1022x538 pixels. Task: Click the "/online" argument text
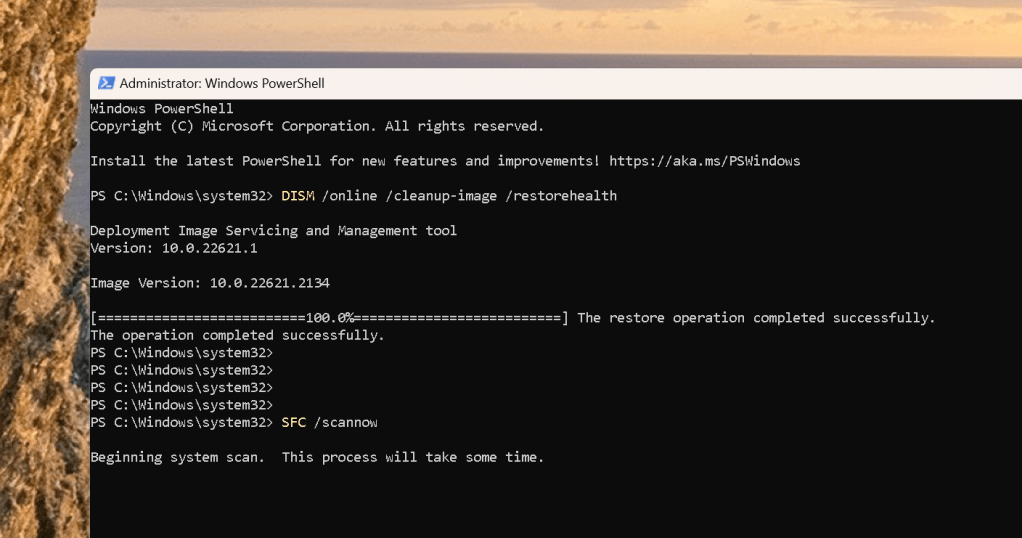click(x=349, y=196)
